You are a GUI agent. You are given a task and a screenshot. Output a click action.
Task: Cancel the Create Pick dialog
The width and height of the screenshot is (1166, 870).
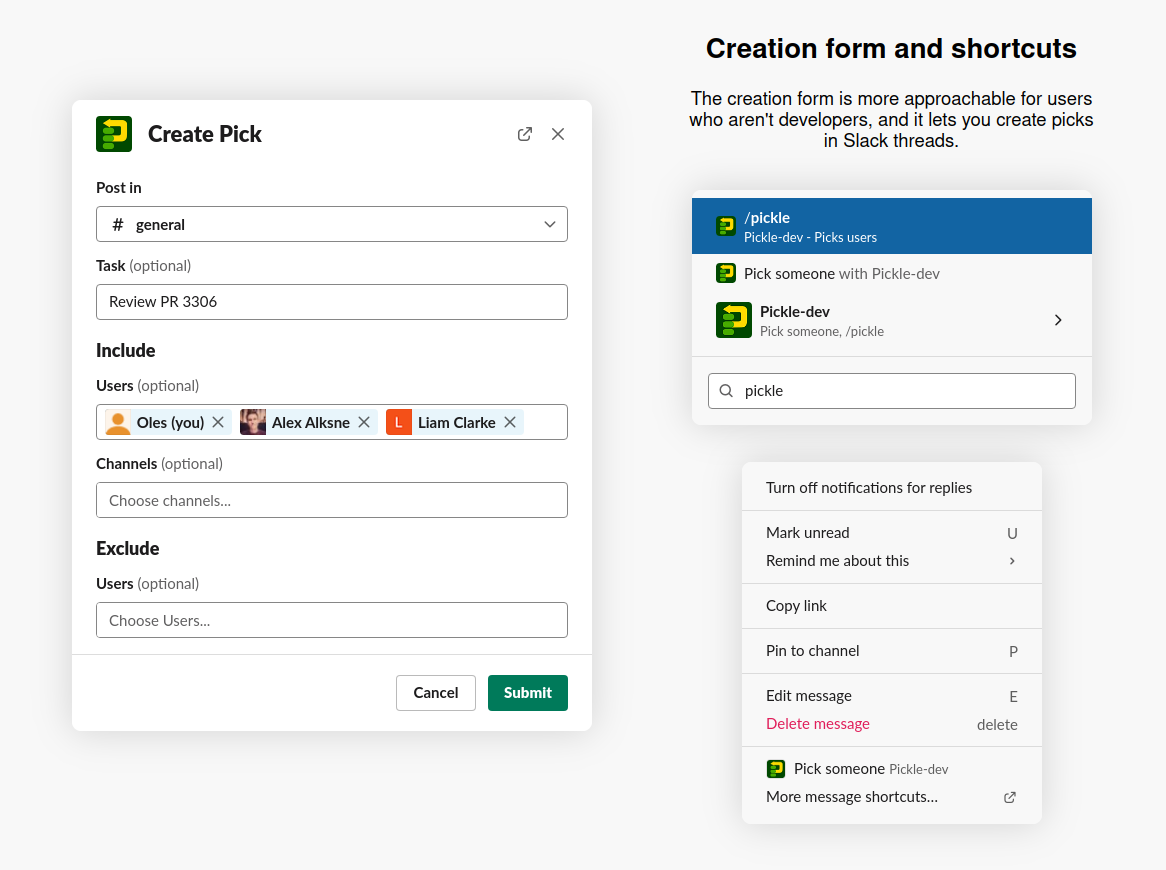click(x=435, y=692)
